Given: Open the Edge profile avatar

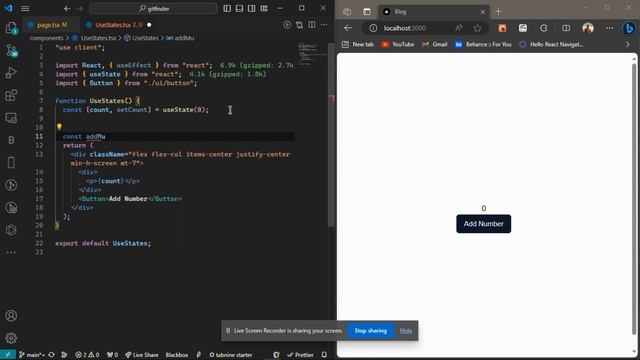Looking at the screenshot, I should pyautogui.click(x=588, y=28).
